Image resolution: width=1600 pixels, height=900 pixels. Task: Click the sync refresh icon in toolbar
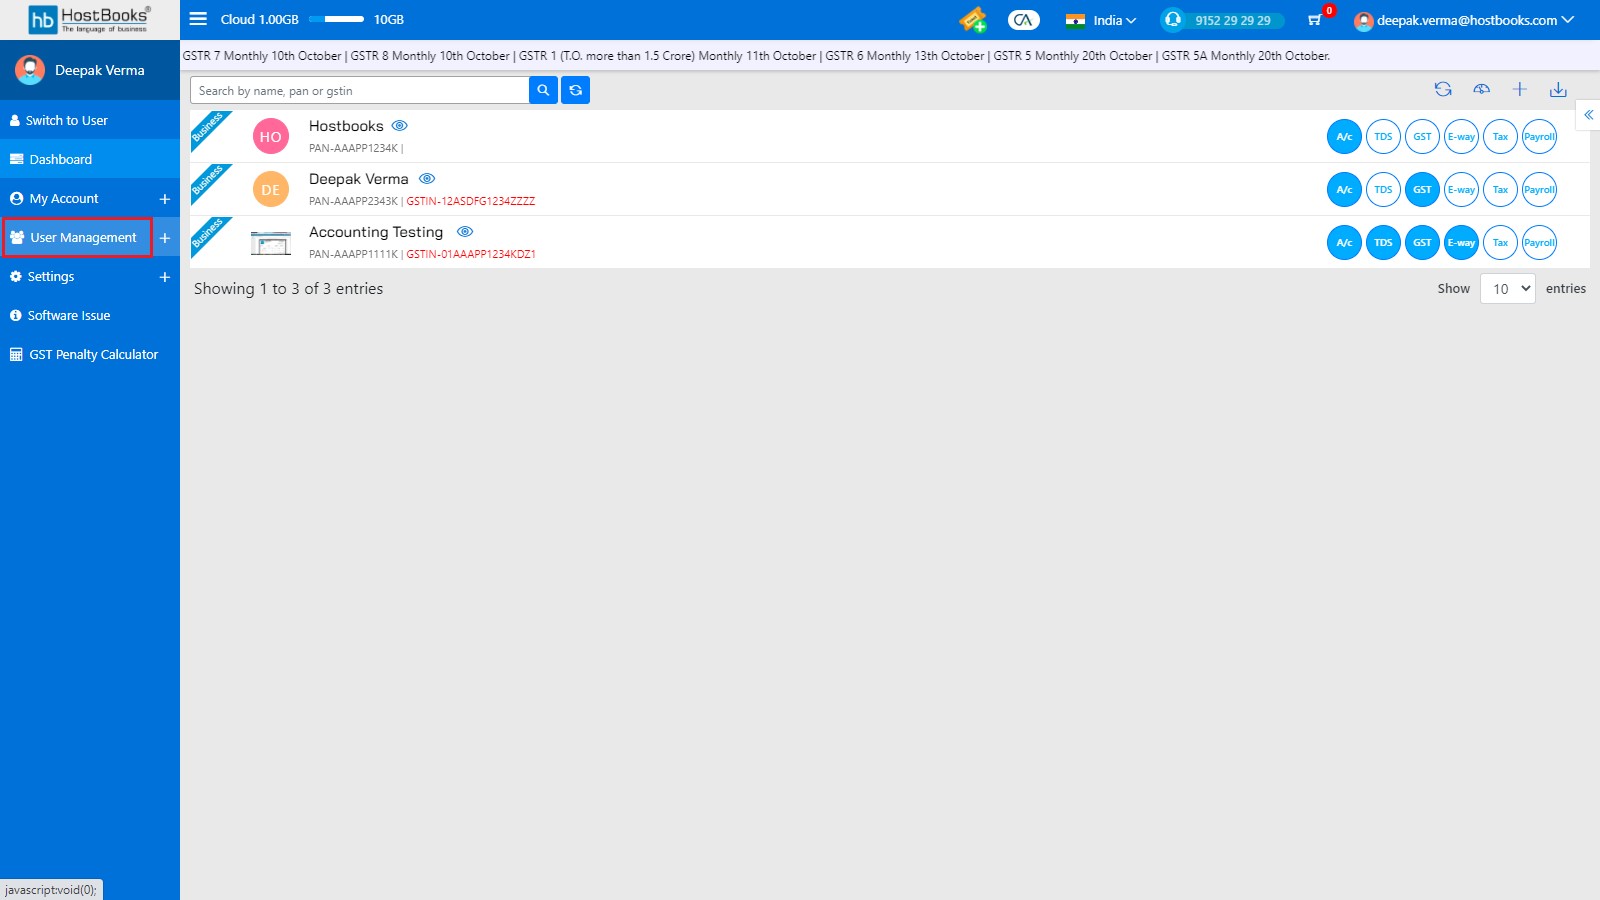click(x=1443, y=89)
